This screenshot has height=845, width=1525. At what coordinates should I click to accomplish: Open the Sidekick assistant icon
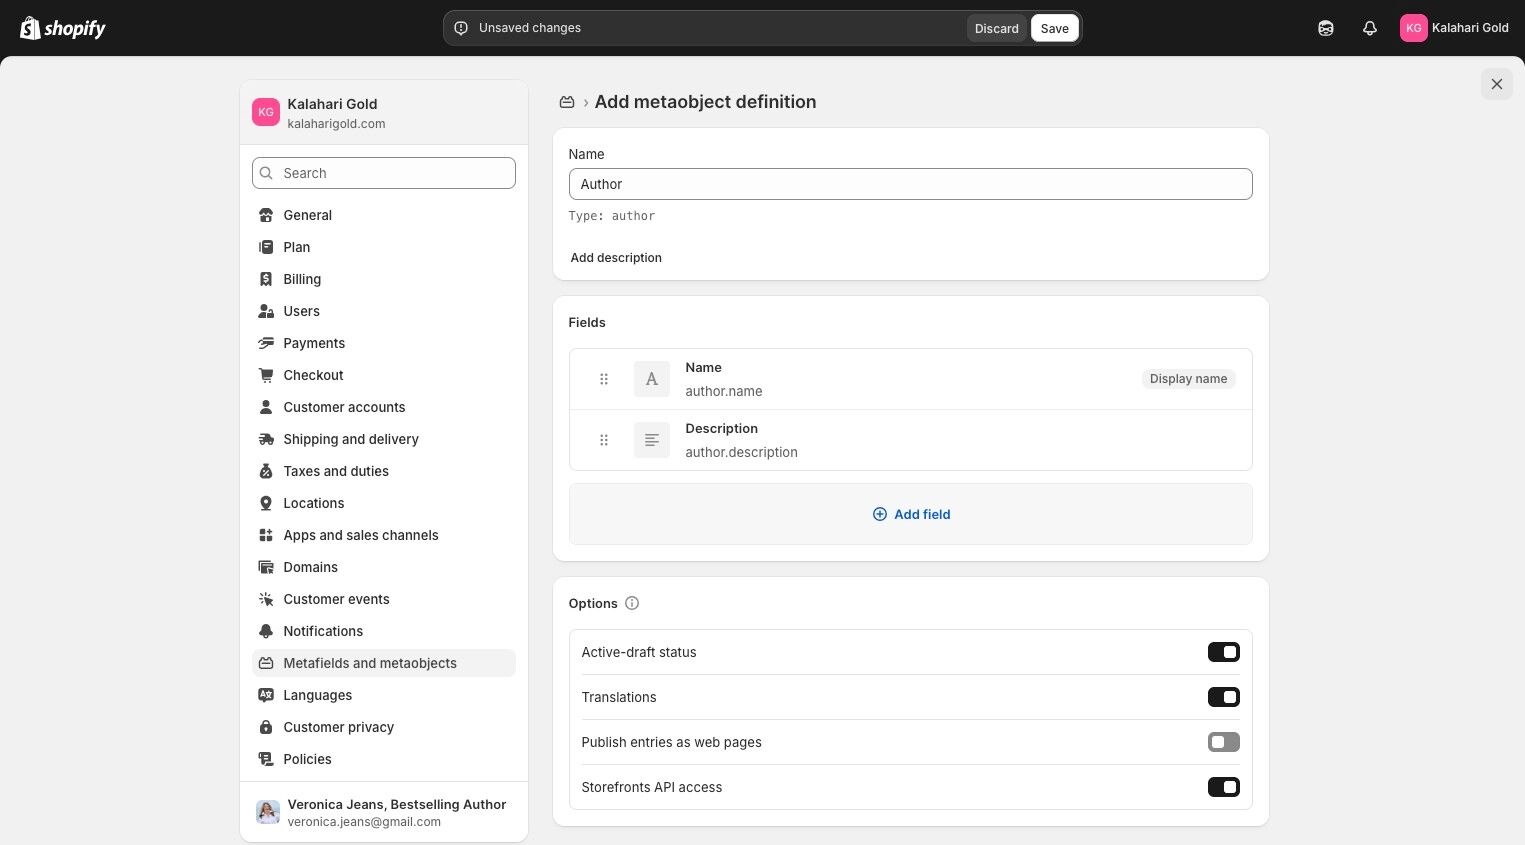pos(1326,28)
